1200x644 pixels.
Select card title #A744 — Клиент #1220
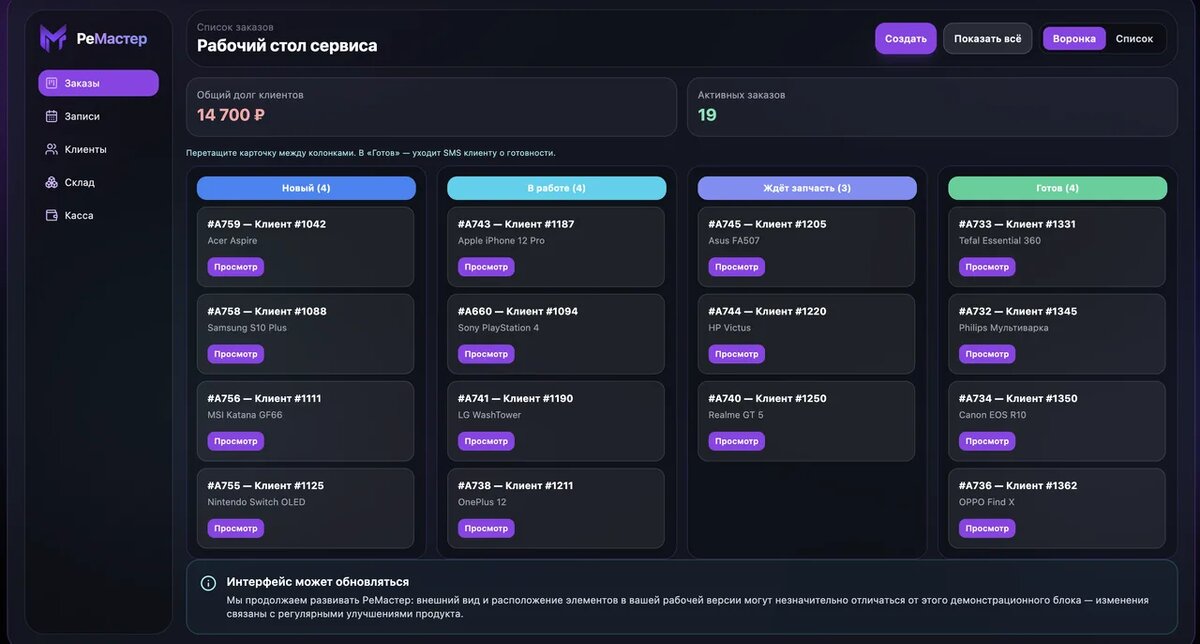coord(768,311)
